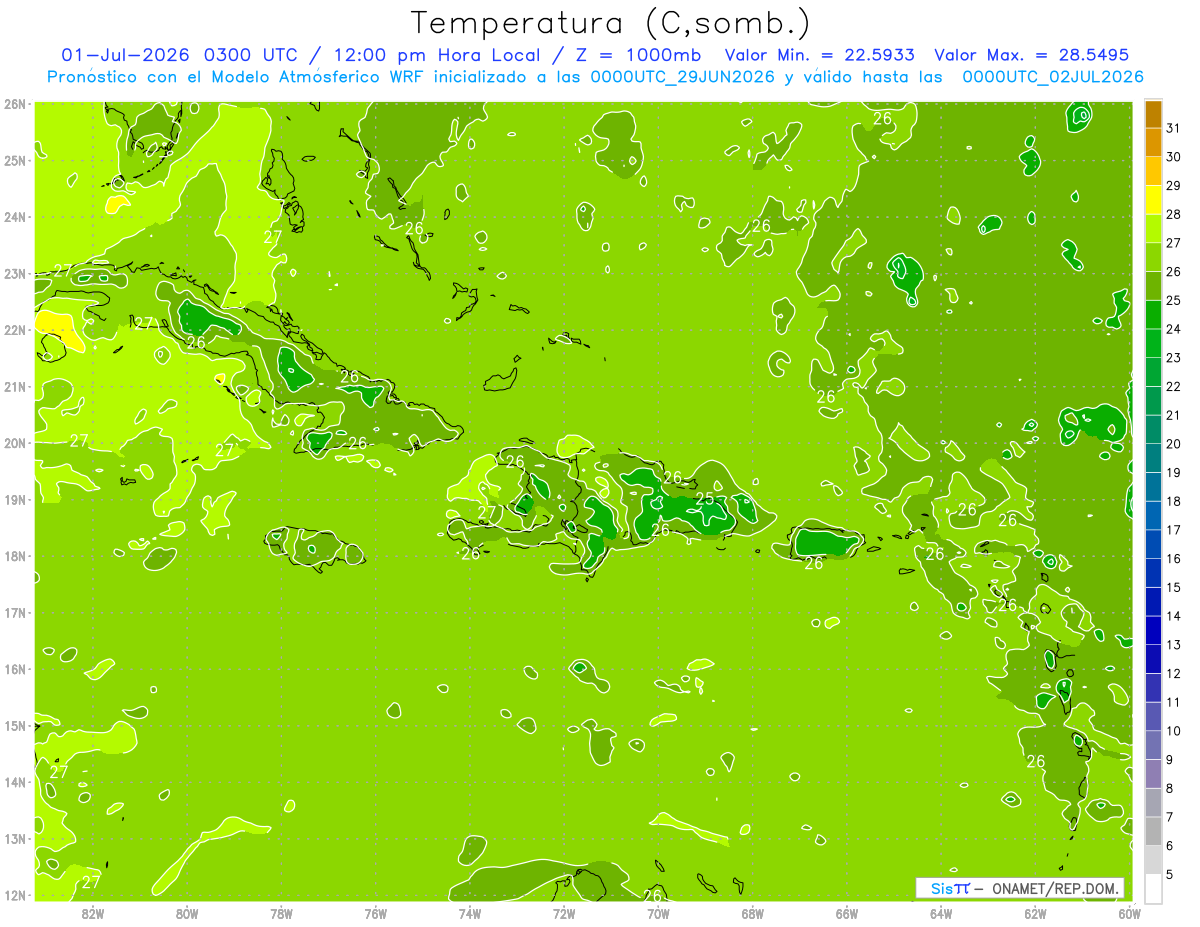Screen dimensions: 1200x927
Task: Click the "Valor Max. = 28.5495" text
Action: pyautogui.click(x=1032, y=55)
